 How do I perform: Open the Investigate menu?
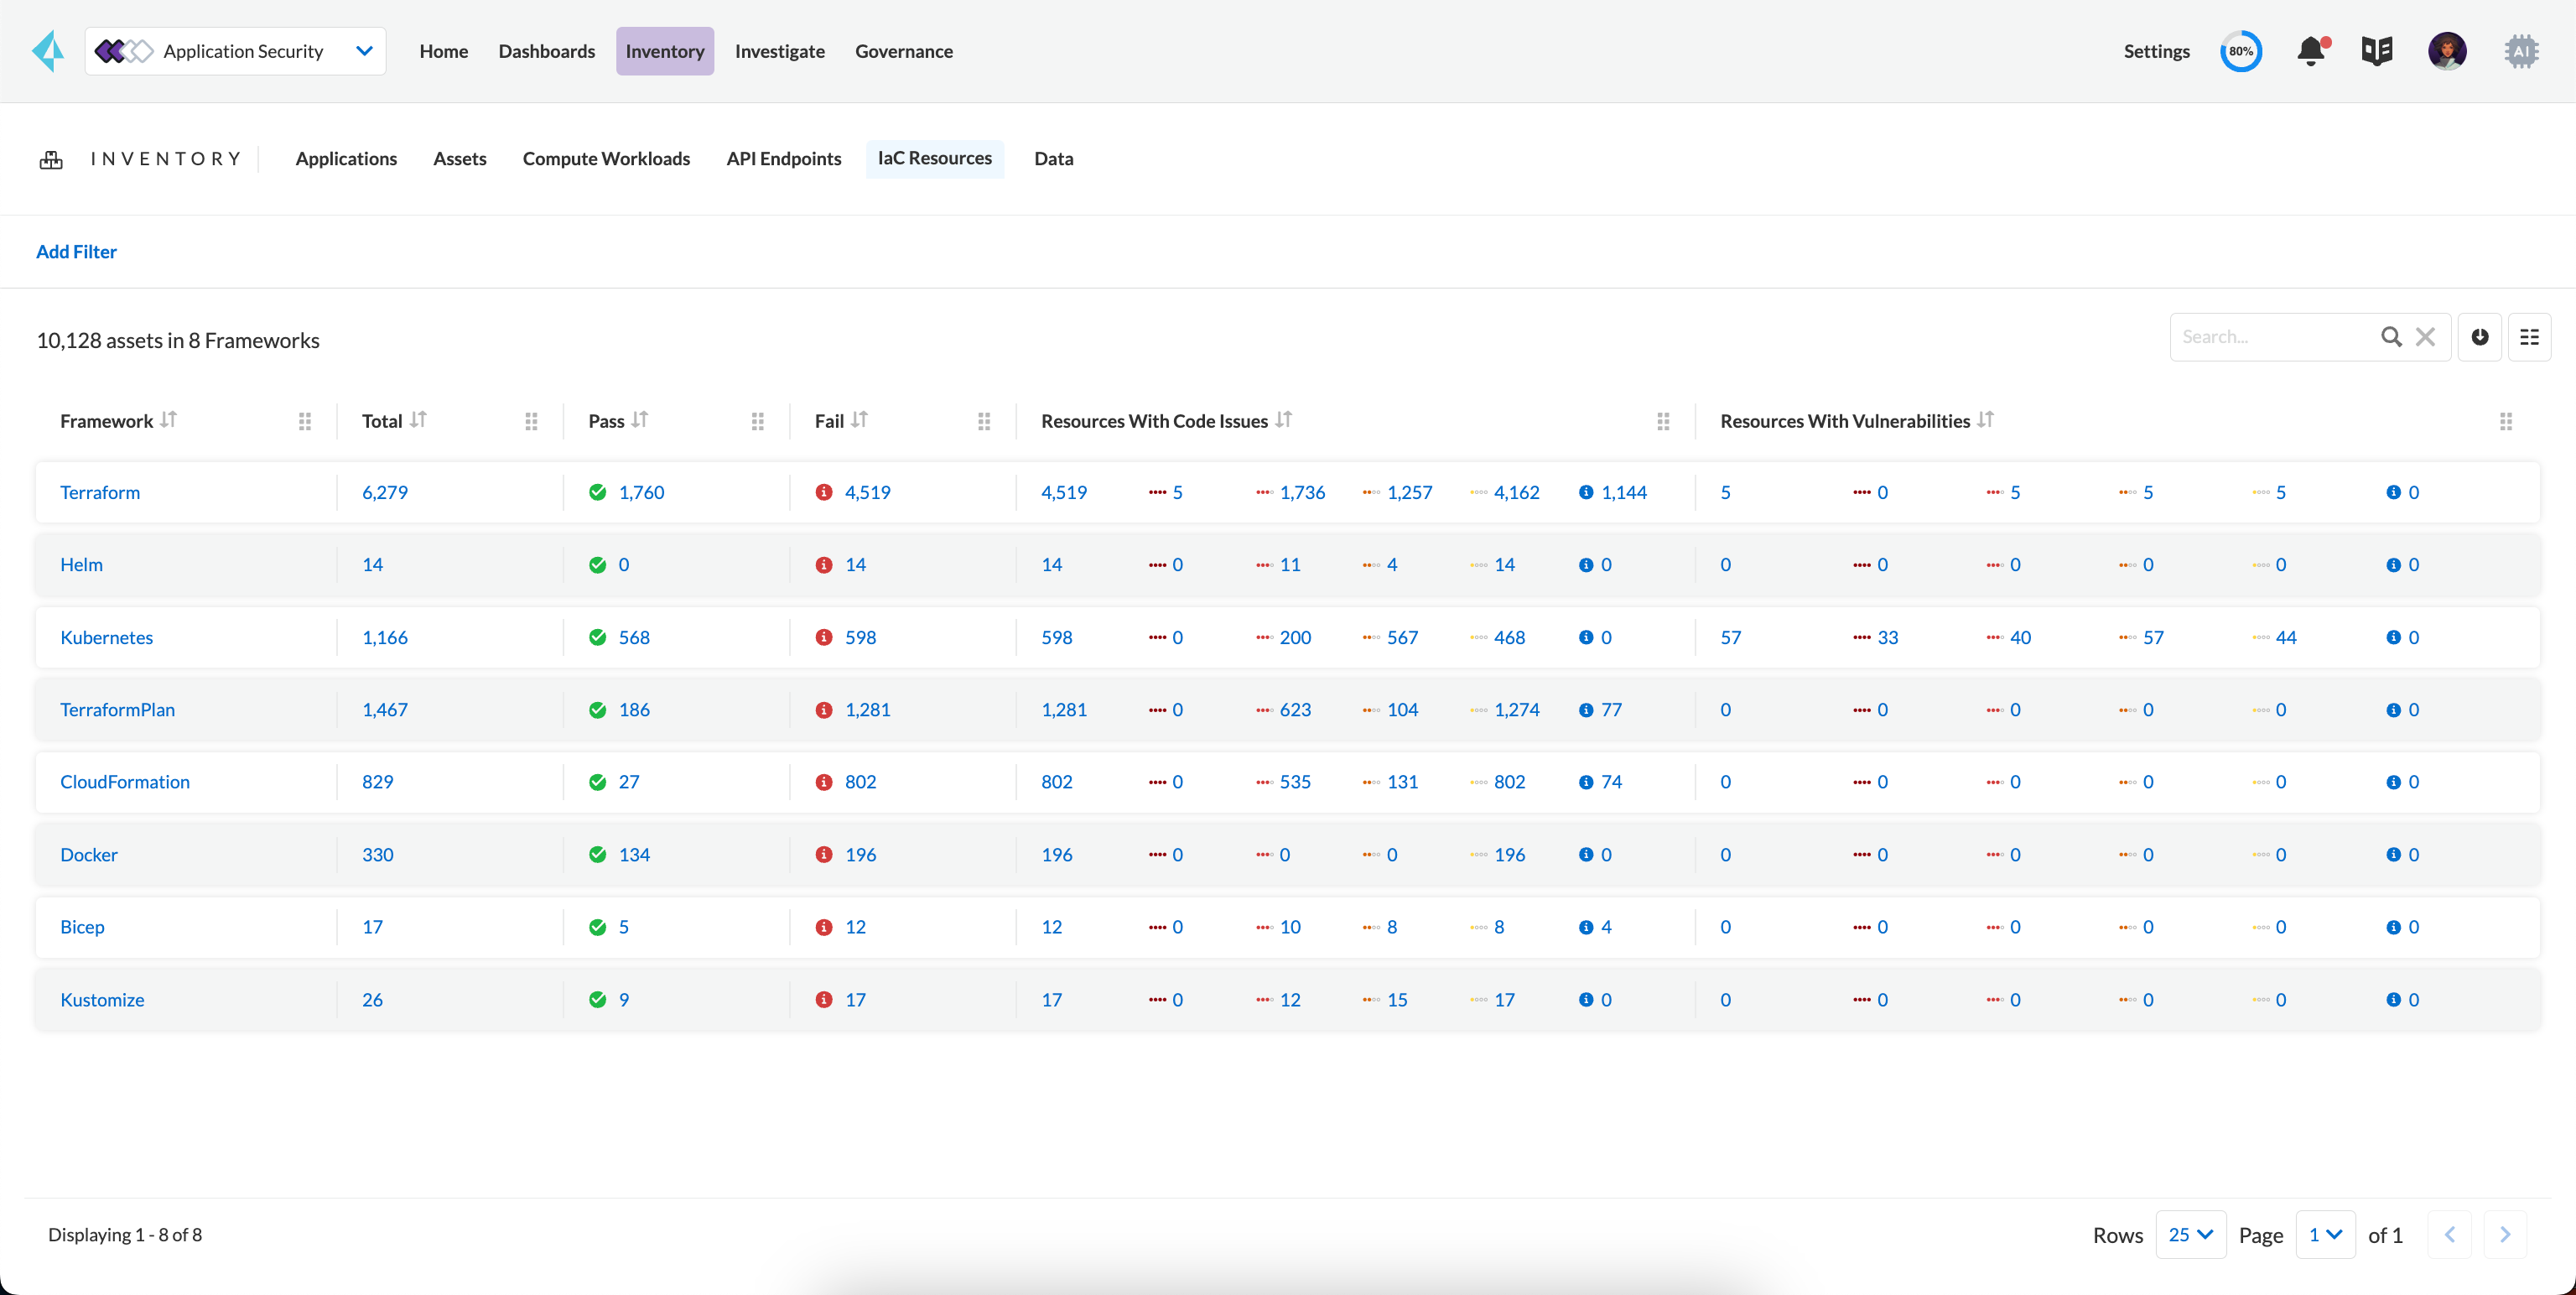(780, 51)
